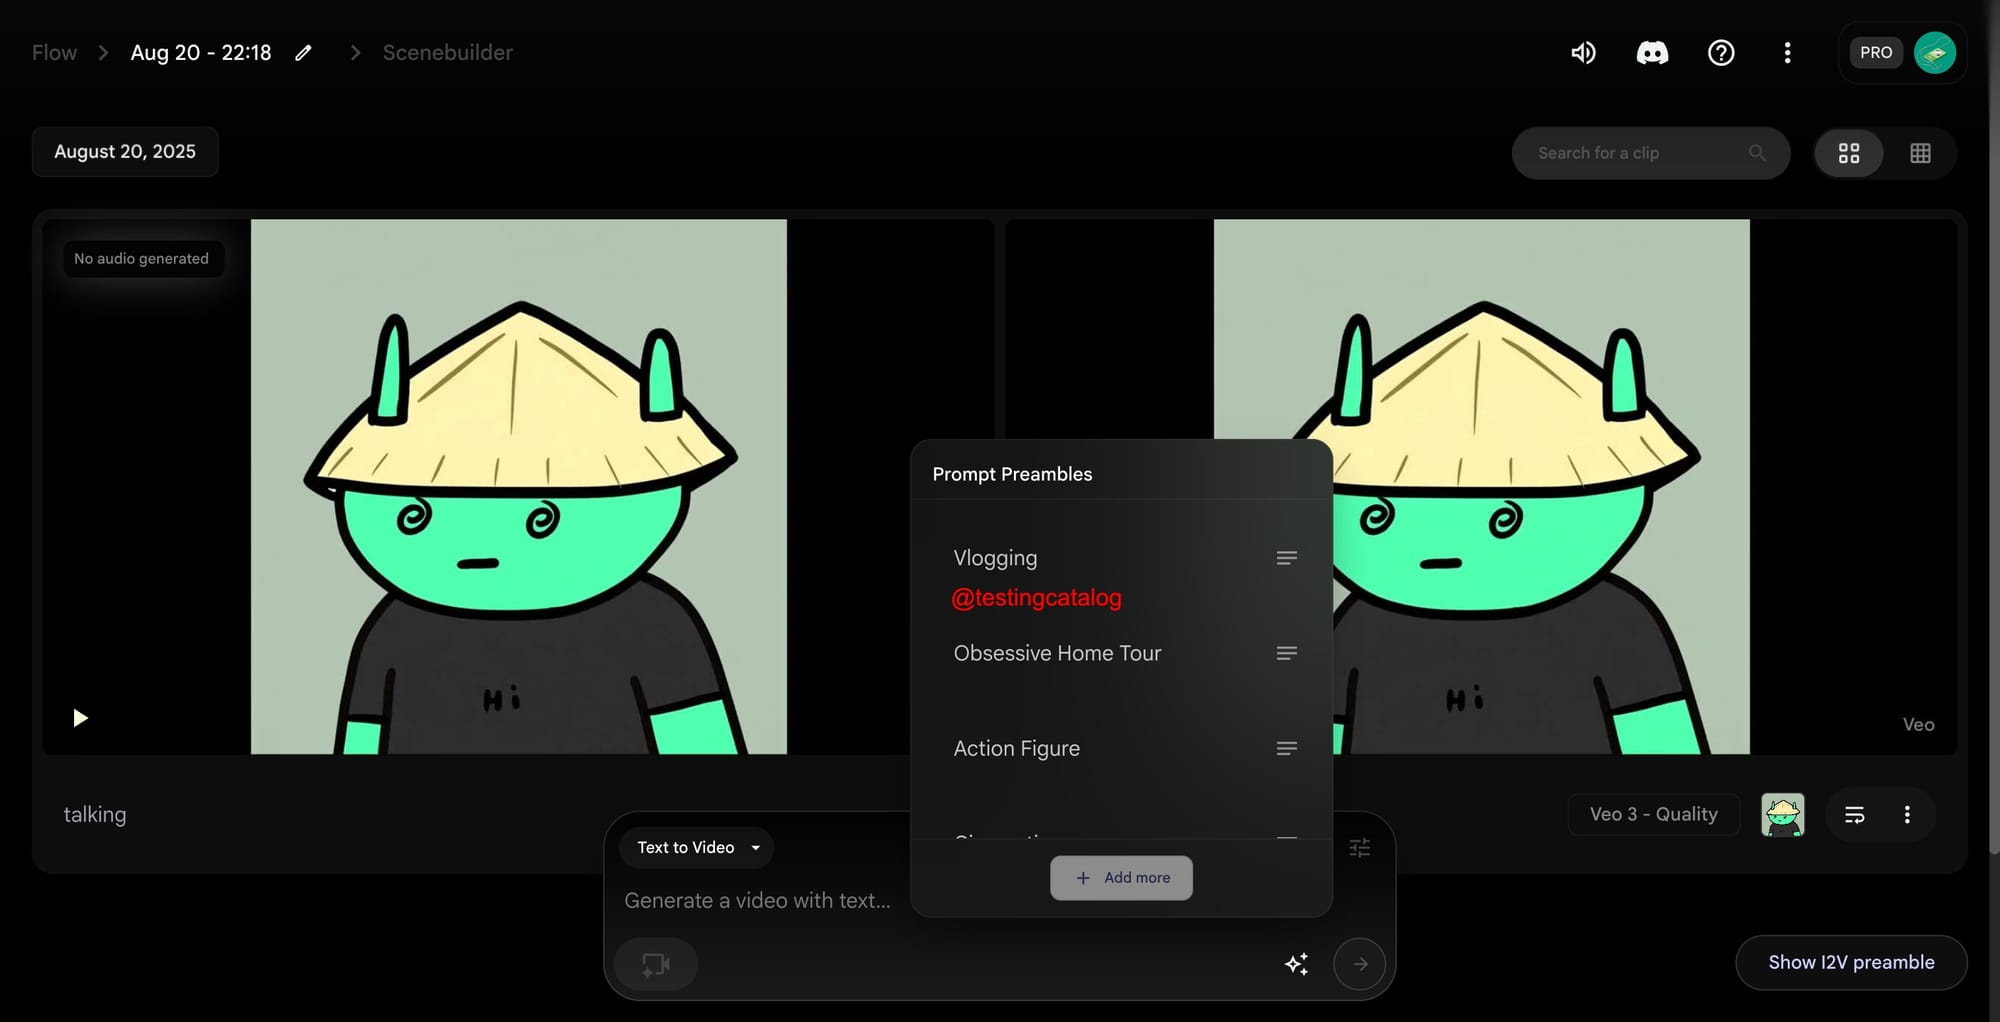Focus the Search for a clip field
Screen dimensions: 2000x1022
(x=1651, y=153)
